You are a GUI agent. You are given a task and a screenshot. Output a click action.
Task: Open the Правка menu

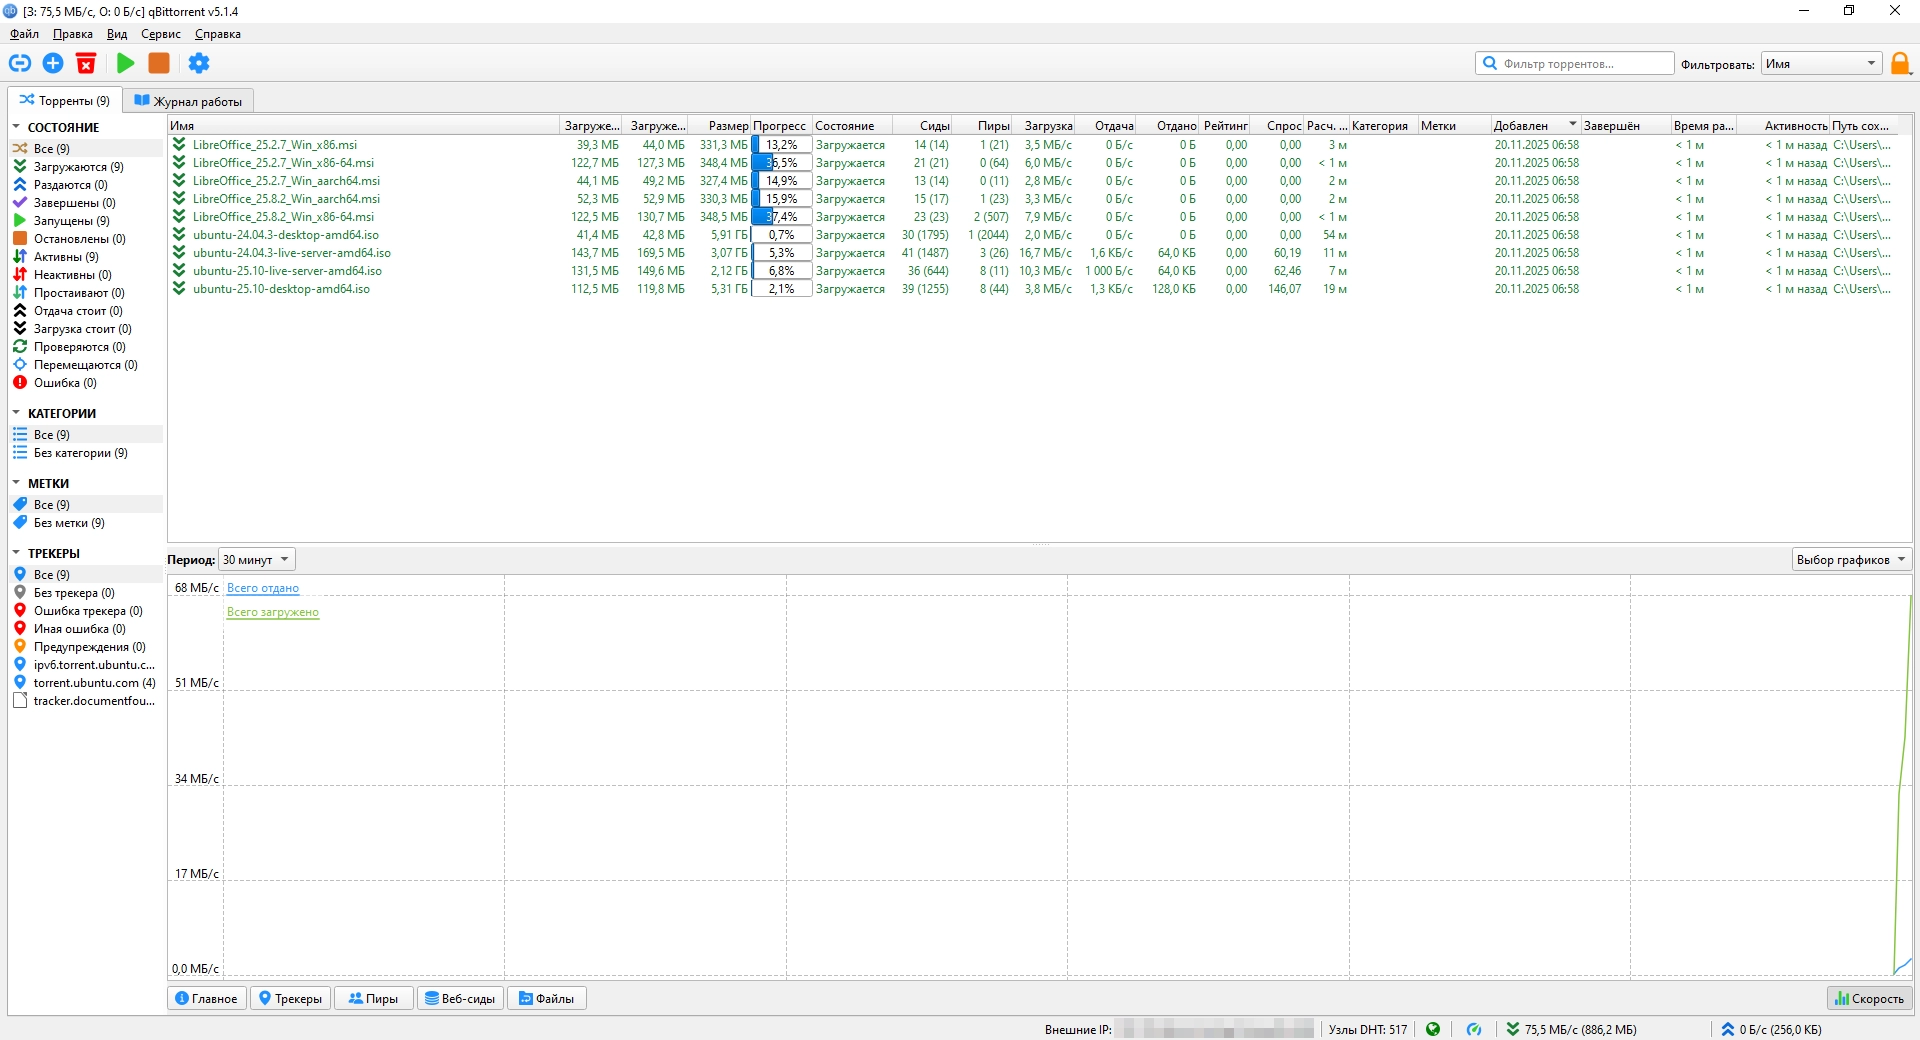73,34
